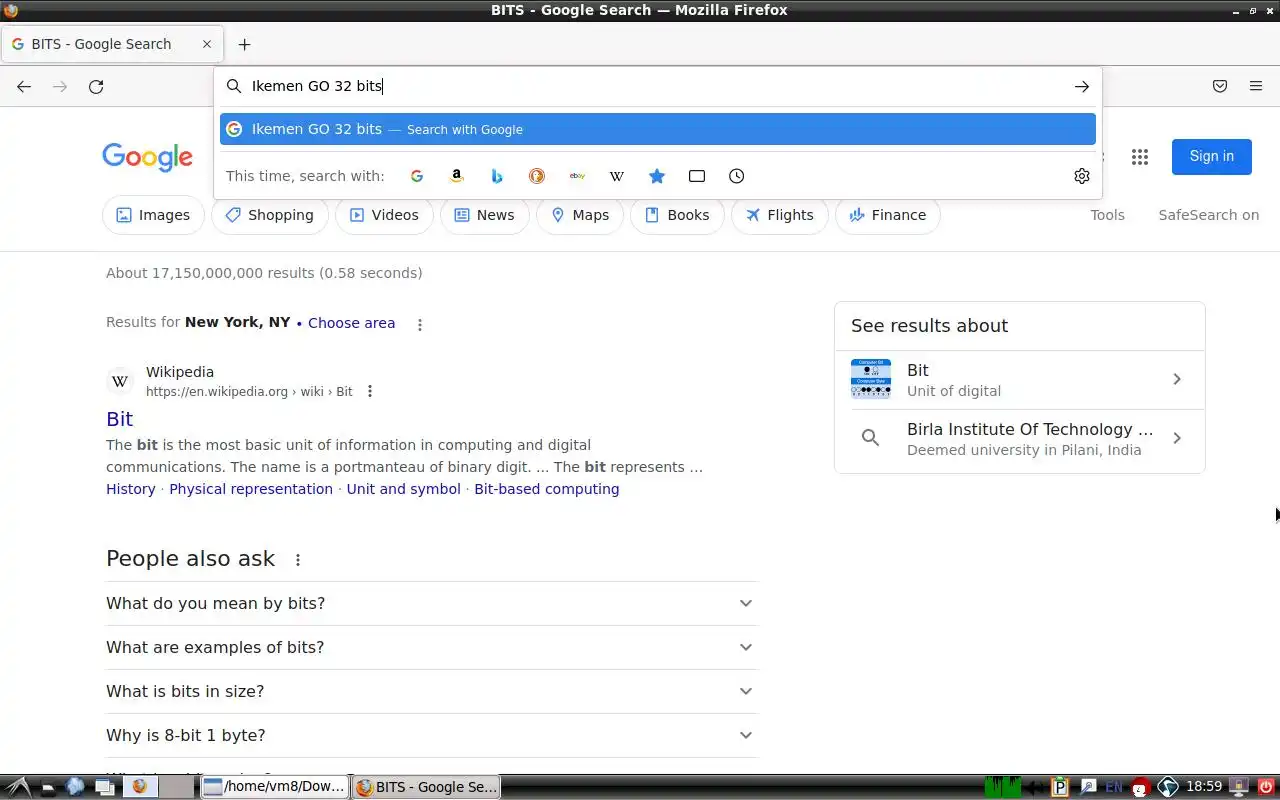Open Firefox application menu (hamburger)
This screenshot has width=1280, height=800.
pyautogui.click(x=1256, y=86)
